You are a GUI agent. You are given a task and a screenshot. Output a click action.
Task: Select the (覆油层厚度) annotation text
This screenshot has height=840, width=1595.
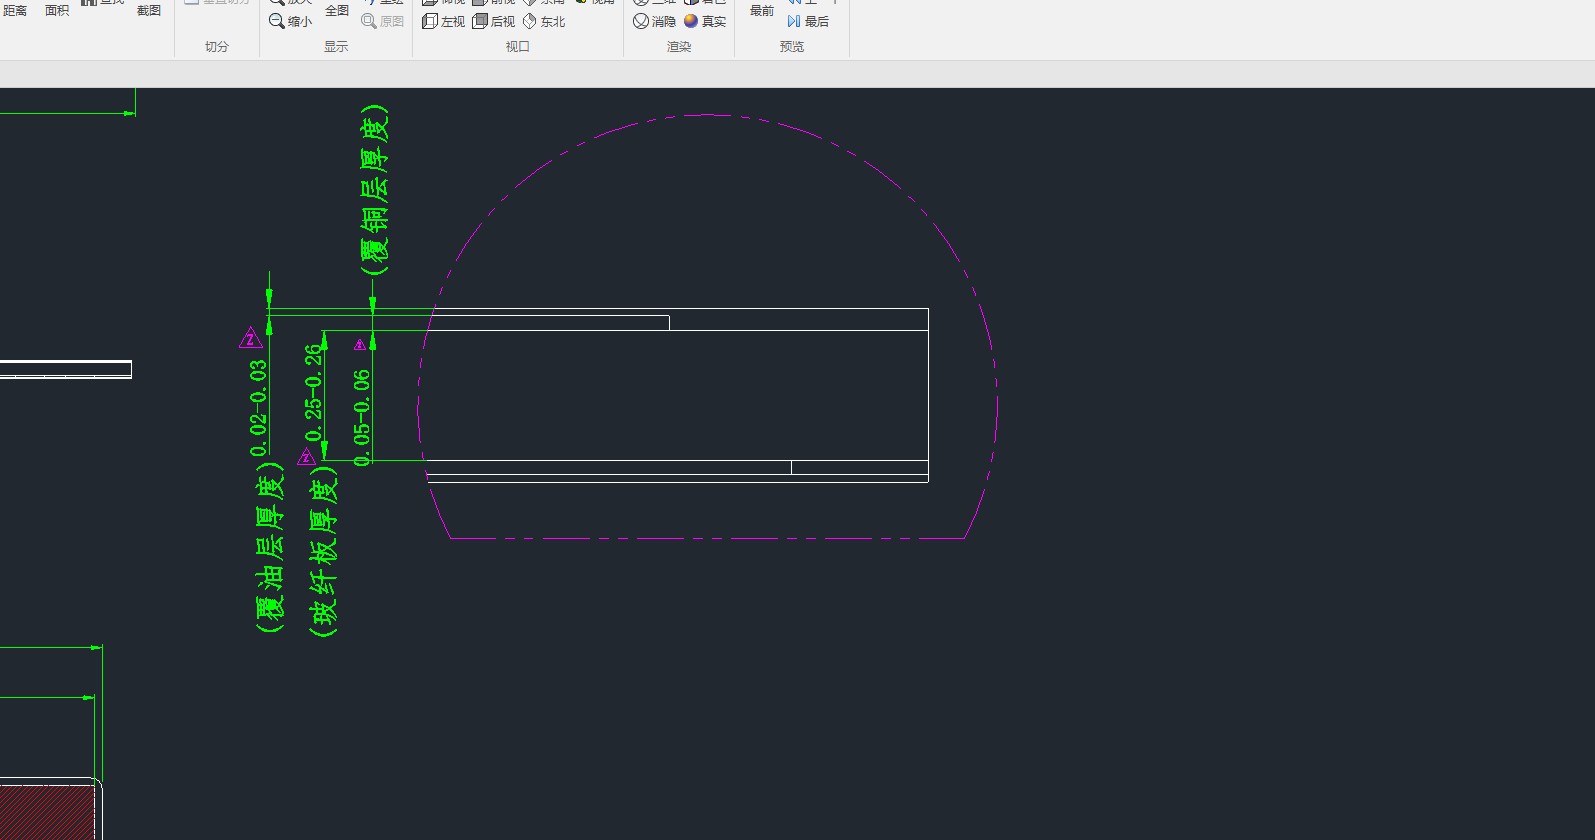click(269, 548)
